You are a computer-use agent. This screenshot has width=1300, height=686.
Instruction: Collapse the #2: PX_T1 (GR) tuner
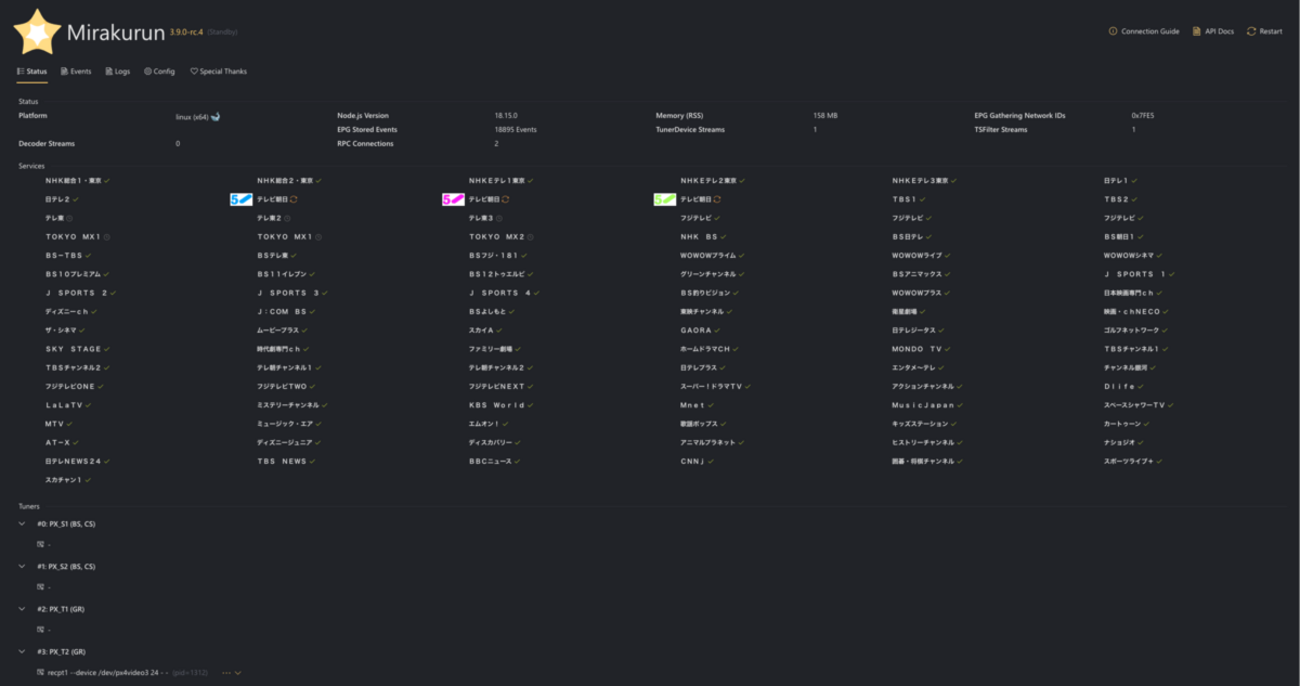pos(23,609)
